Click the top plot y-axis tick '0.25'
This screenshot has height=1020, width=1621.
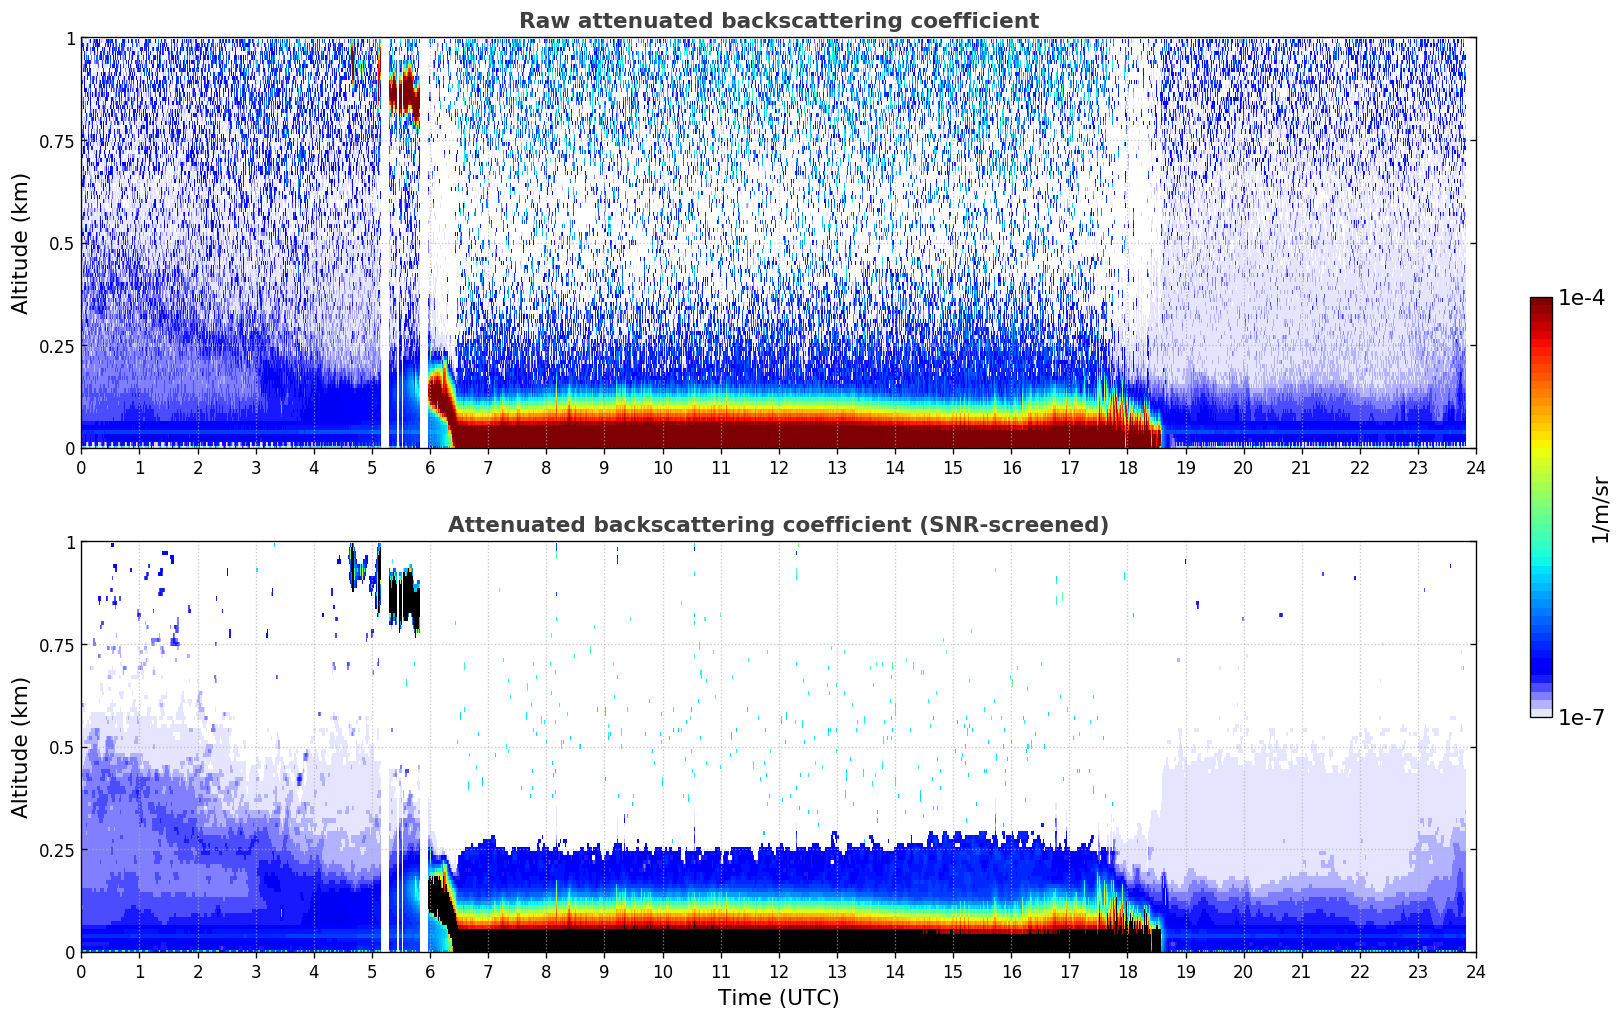[x=57, y=346]
